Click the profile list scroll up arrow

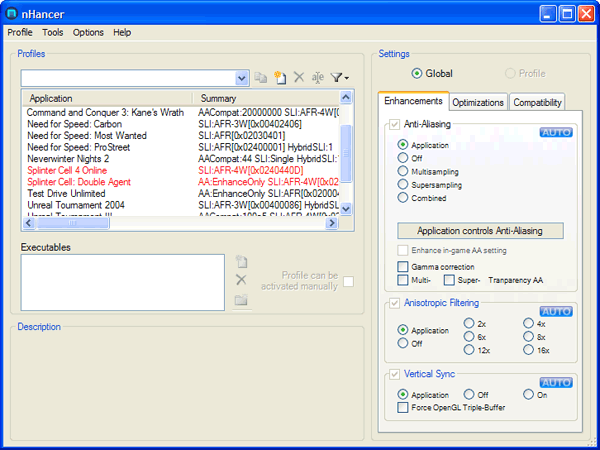point(346,97)
